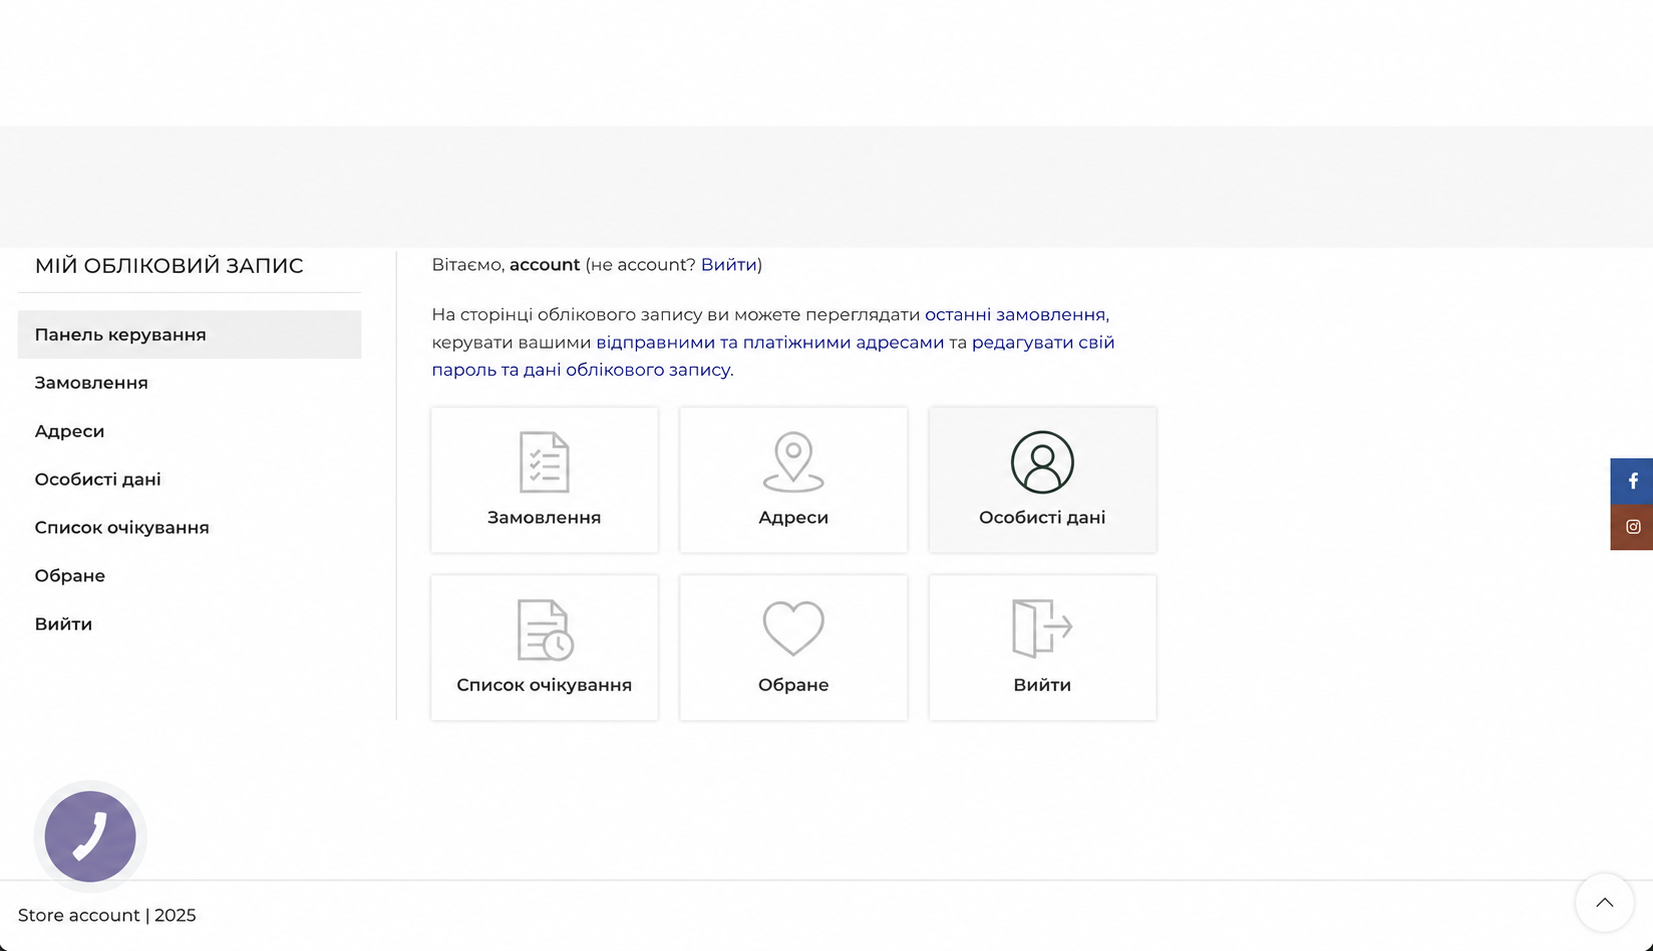Click the МІЙ ОБЛІКОВИЙ ЗАПИС heading
Screen dimensions: 1653x951
169,266
